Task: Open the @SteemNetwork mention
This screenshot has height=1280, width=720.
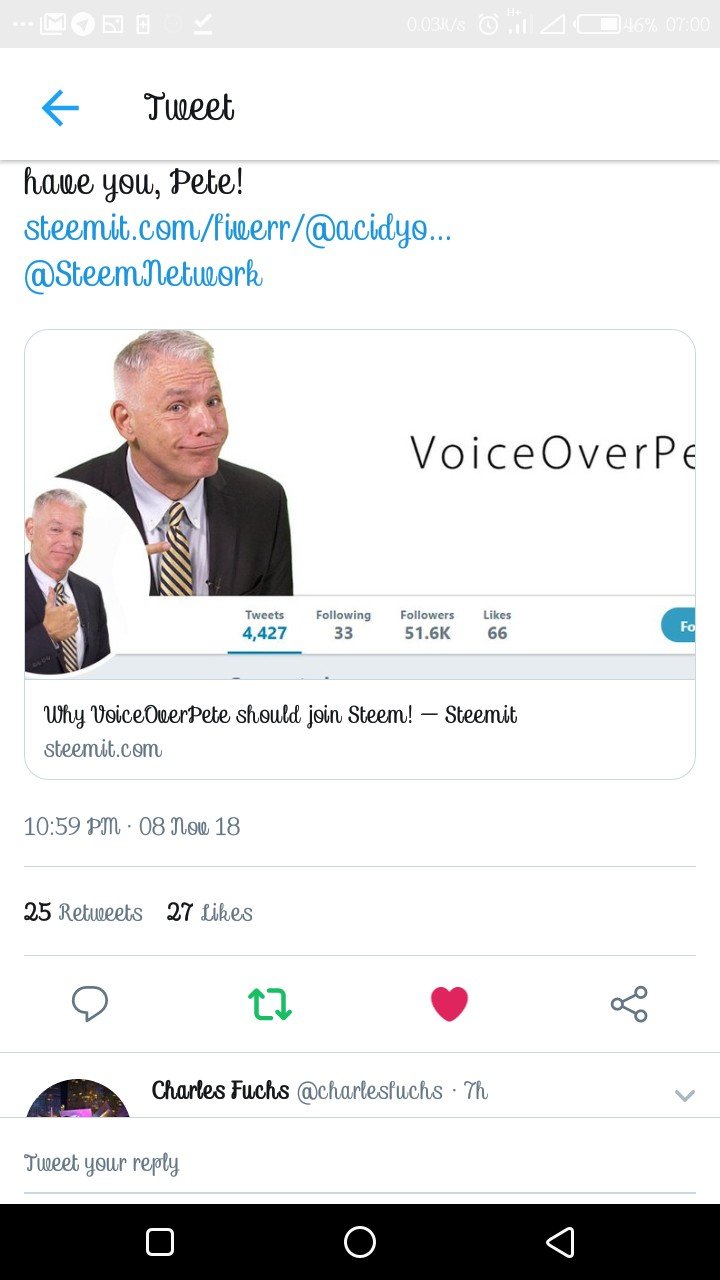Action: [x=143, y=274]
